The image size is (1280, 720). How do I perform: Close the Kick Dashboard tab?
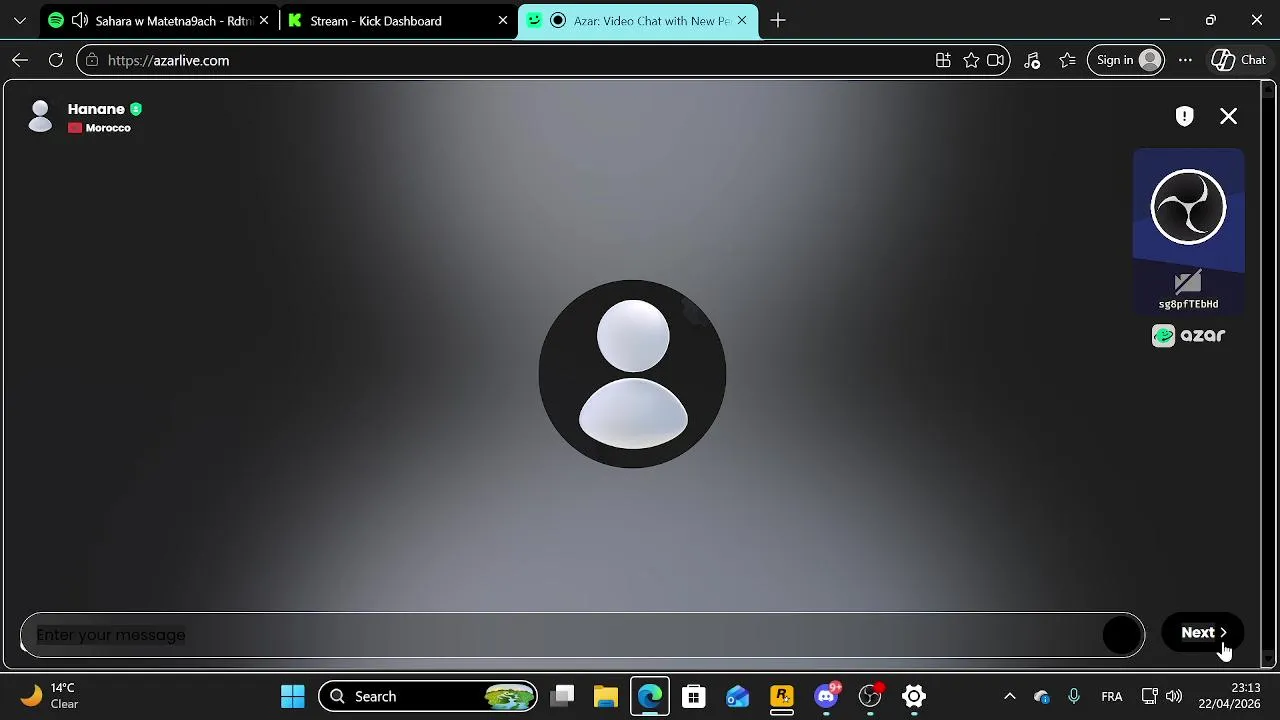(503, 20)
